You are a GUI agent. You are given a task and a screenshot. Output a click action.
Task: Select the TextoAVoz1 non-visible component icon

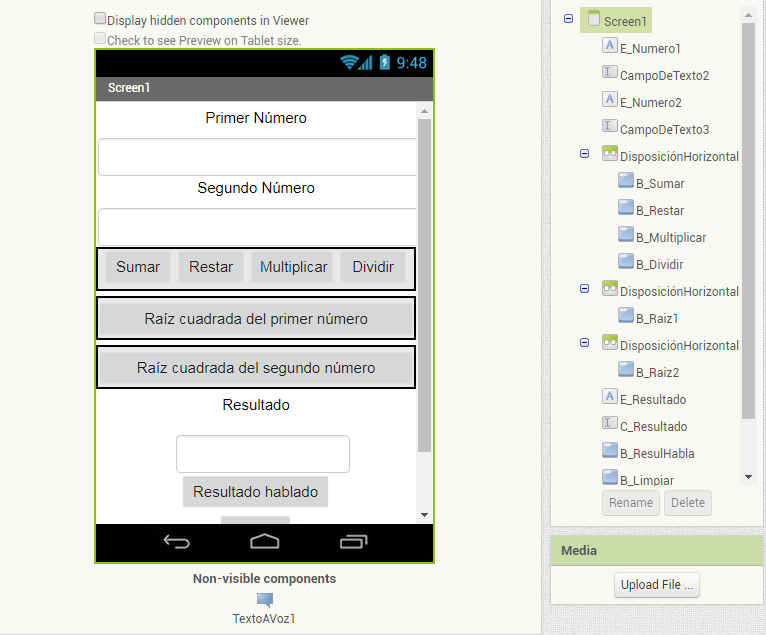click(265, 600)
